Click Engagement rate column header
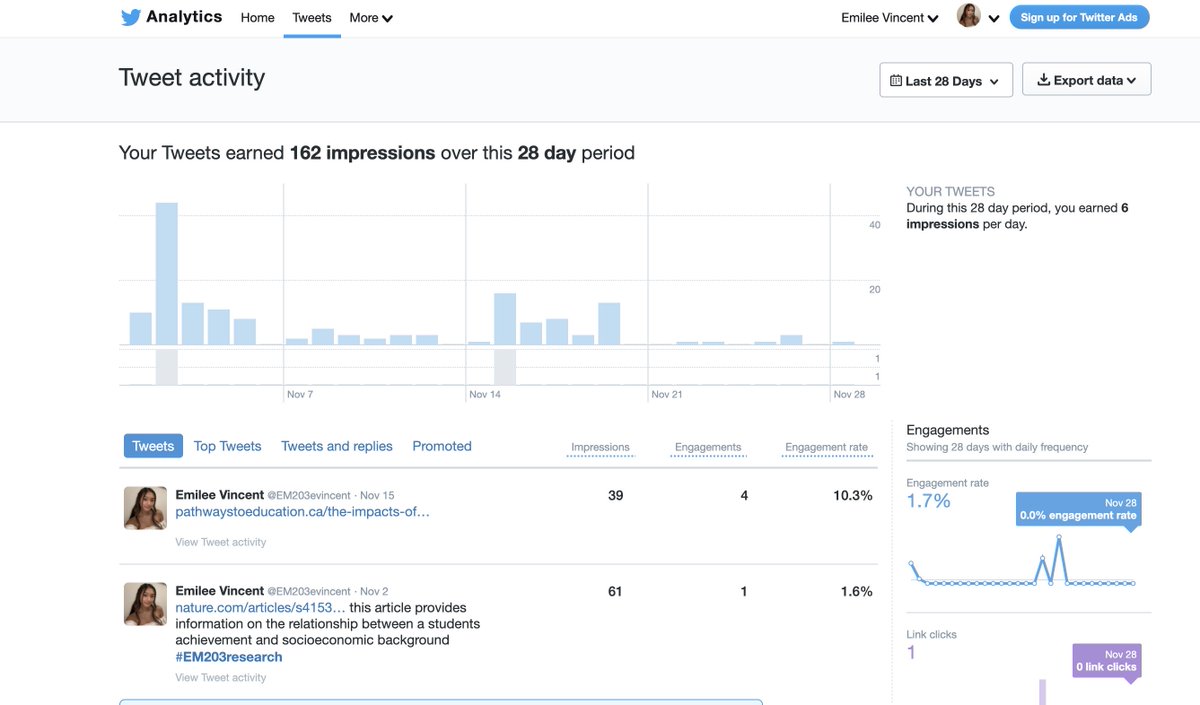The width and height of the screenshot is (1200, 705). [x=826, y=448]
